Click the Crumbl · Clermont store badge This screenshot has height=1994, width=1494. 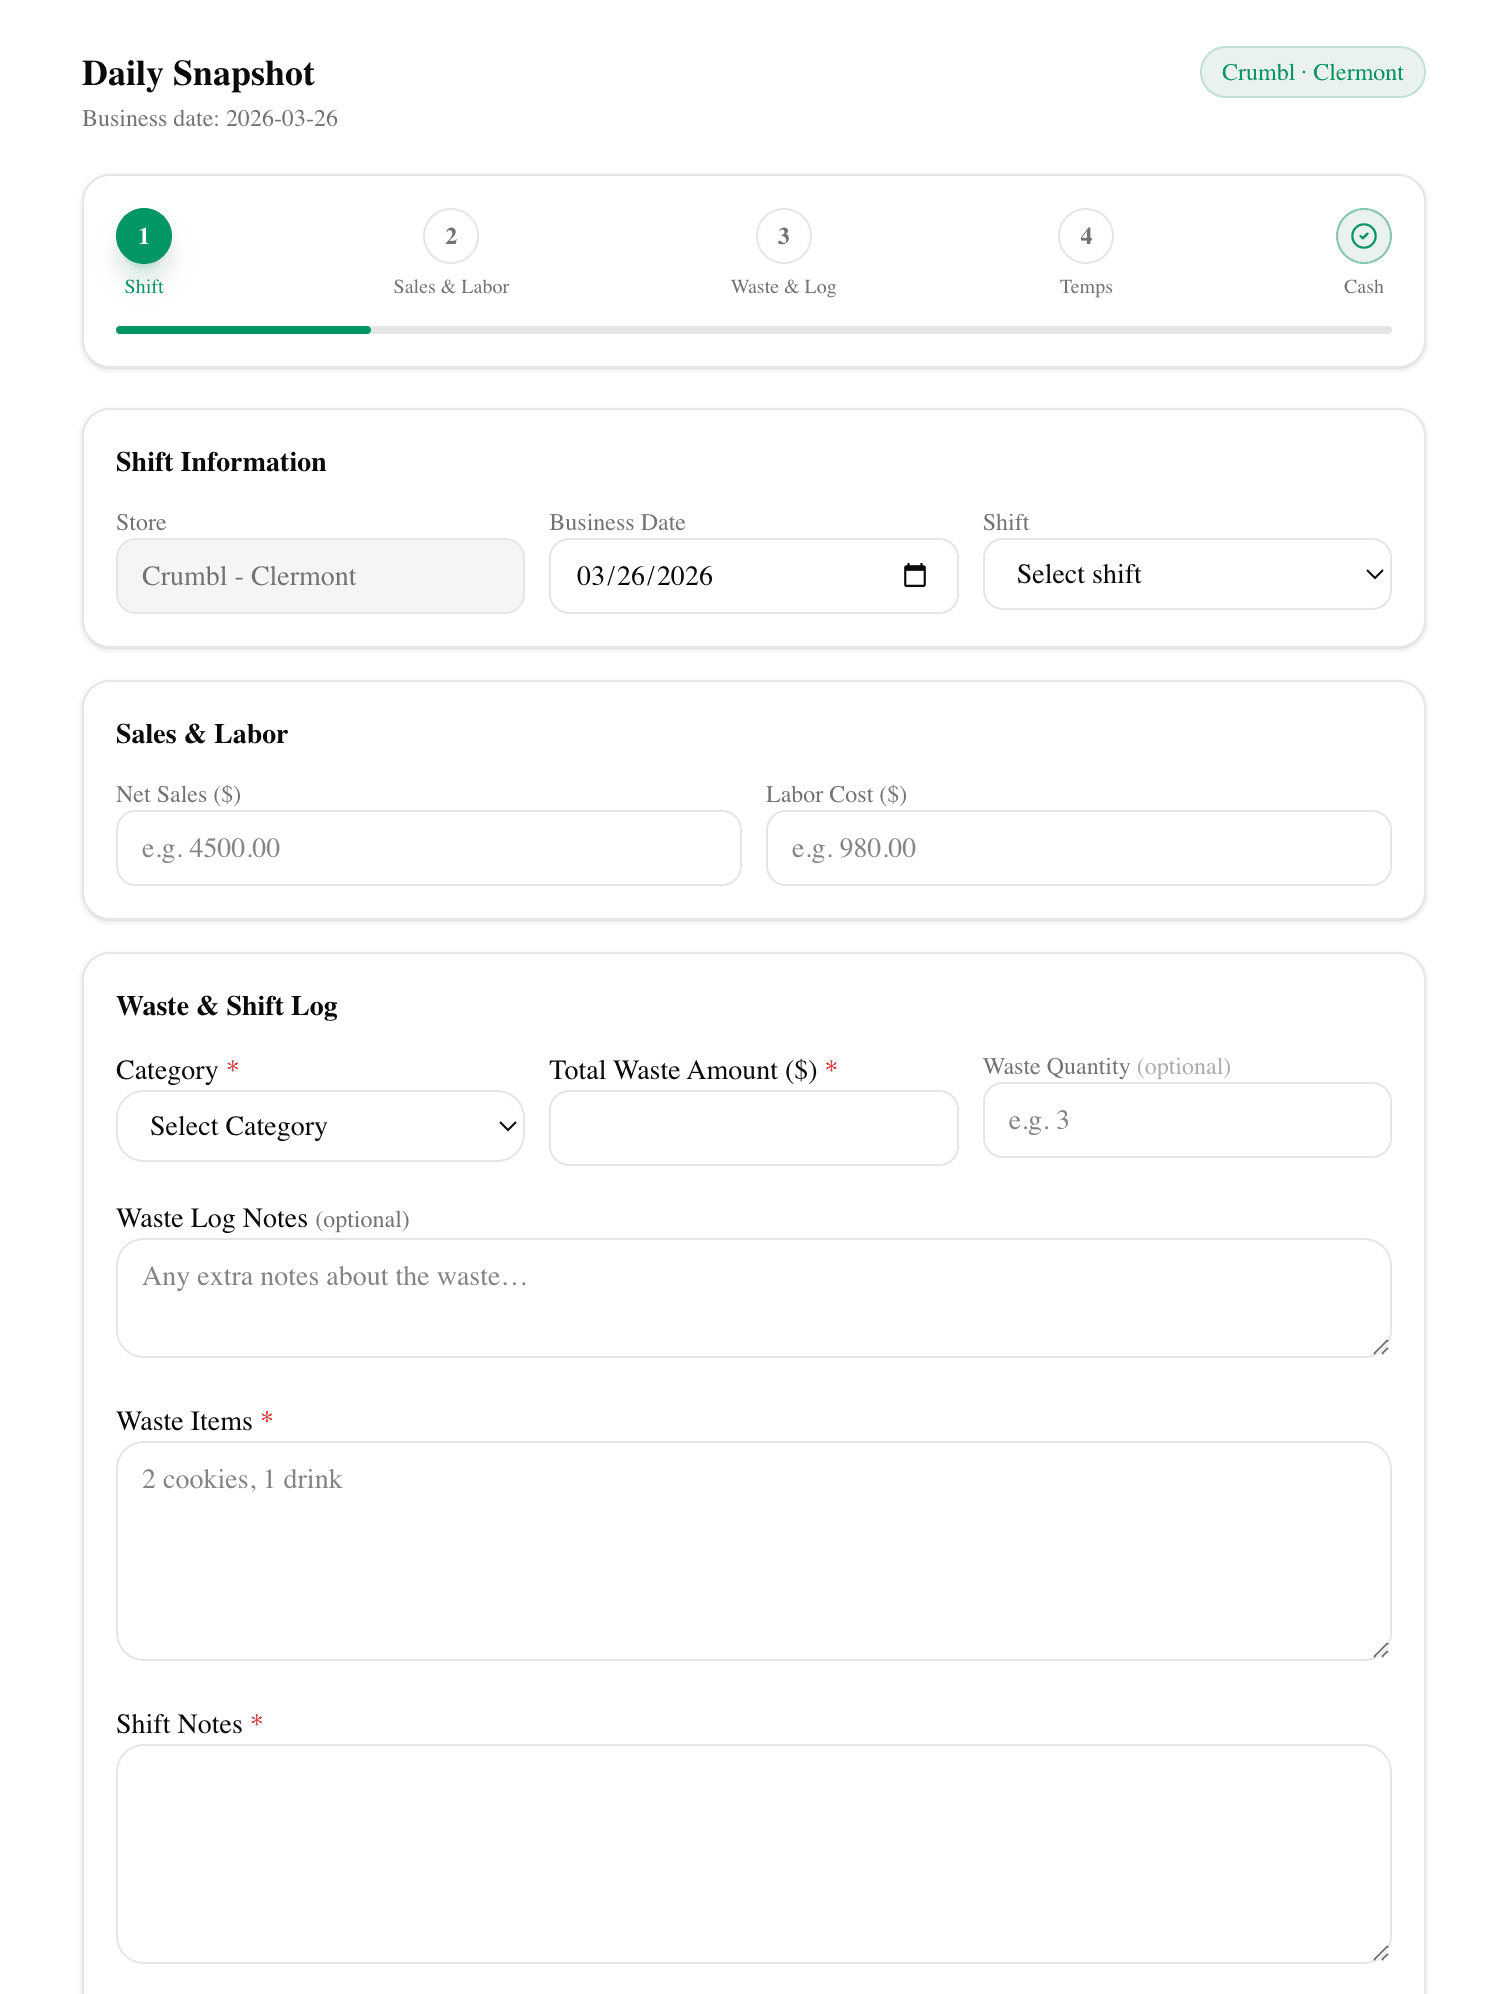1312,73
